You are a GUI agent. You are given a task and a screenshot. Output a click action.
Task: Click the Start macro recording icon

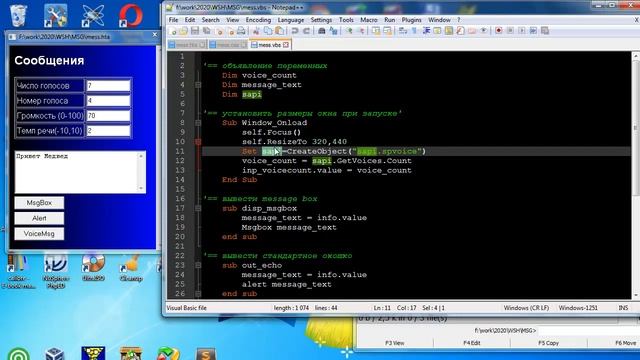[x=498, y=31]
